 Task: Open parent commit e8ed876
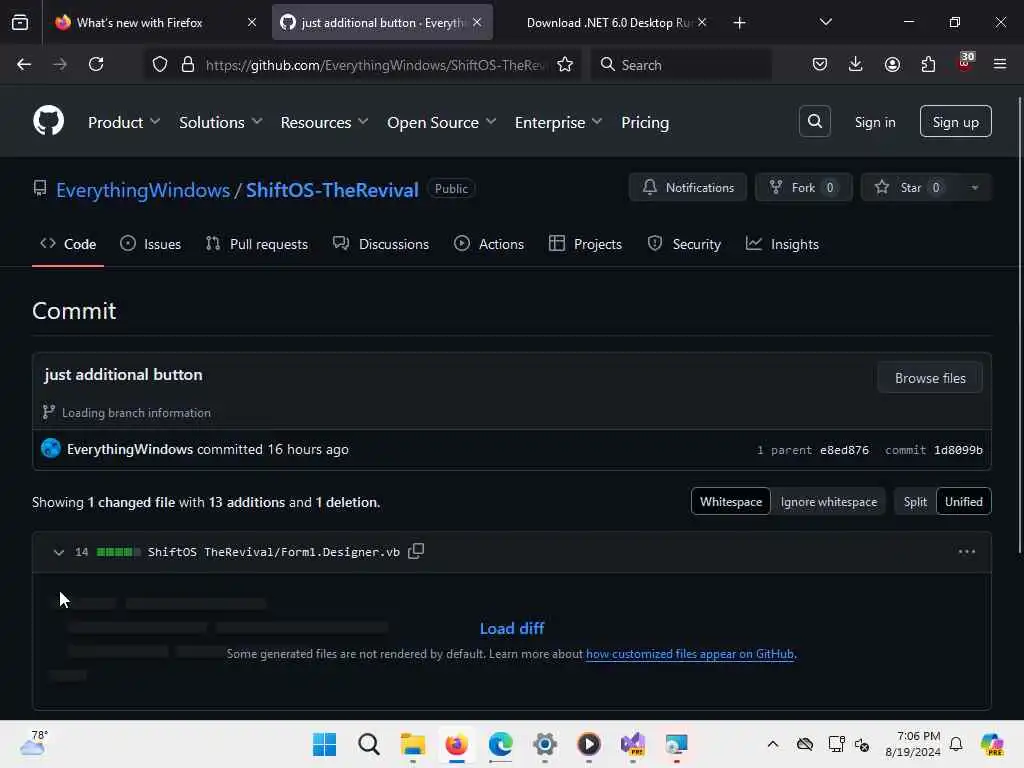coord(844,450)
